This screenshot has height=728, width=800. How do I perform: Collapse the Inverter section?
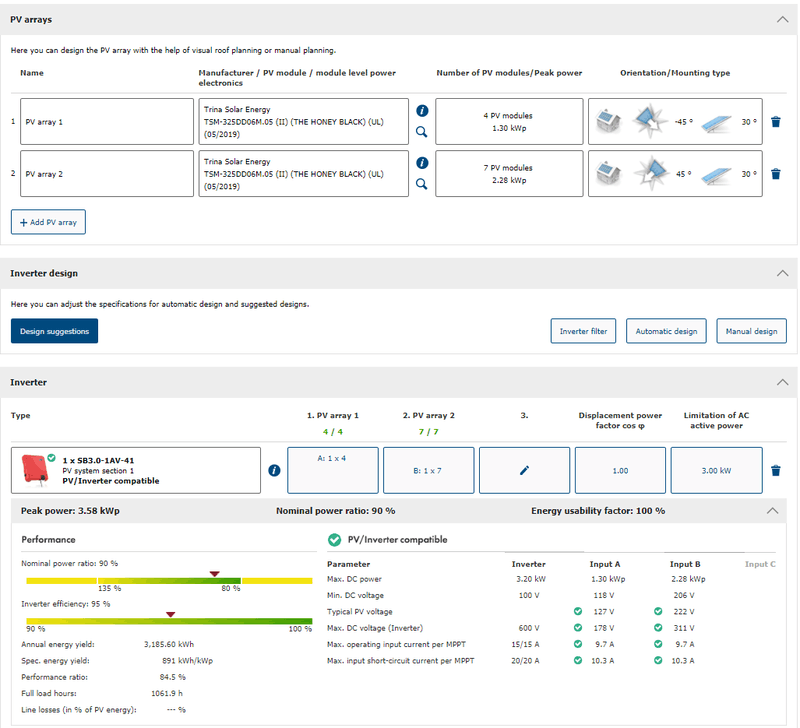[781, 382]
